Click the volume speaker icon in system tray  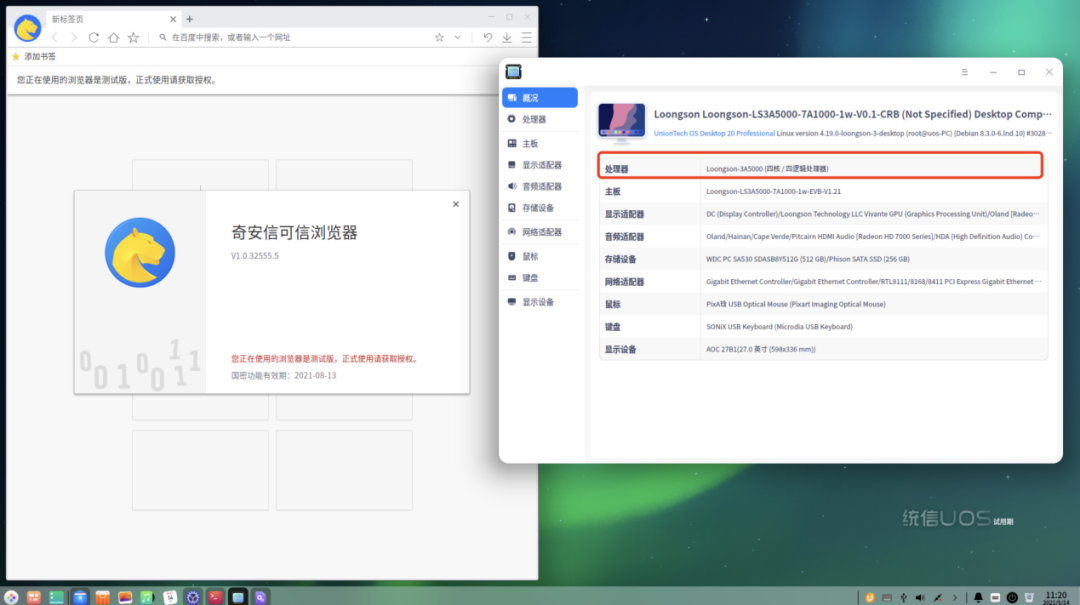point(920,597)
